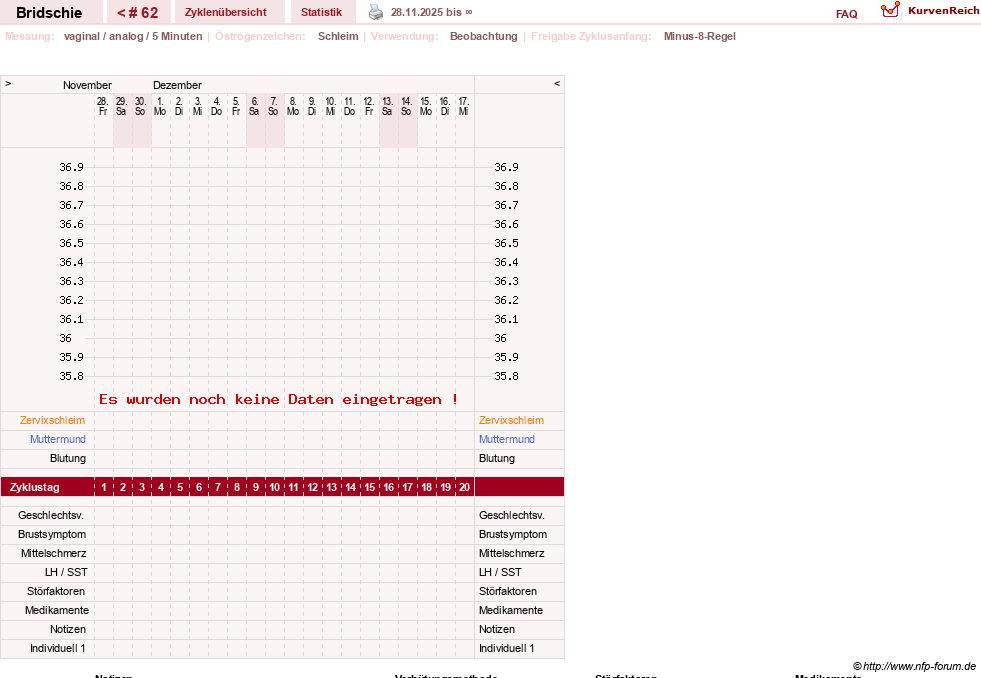Open the Zyklenübersicht tab
This screenshot has width=981, height=678.
click(x=225, y=13)
